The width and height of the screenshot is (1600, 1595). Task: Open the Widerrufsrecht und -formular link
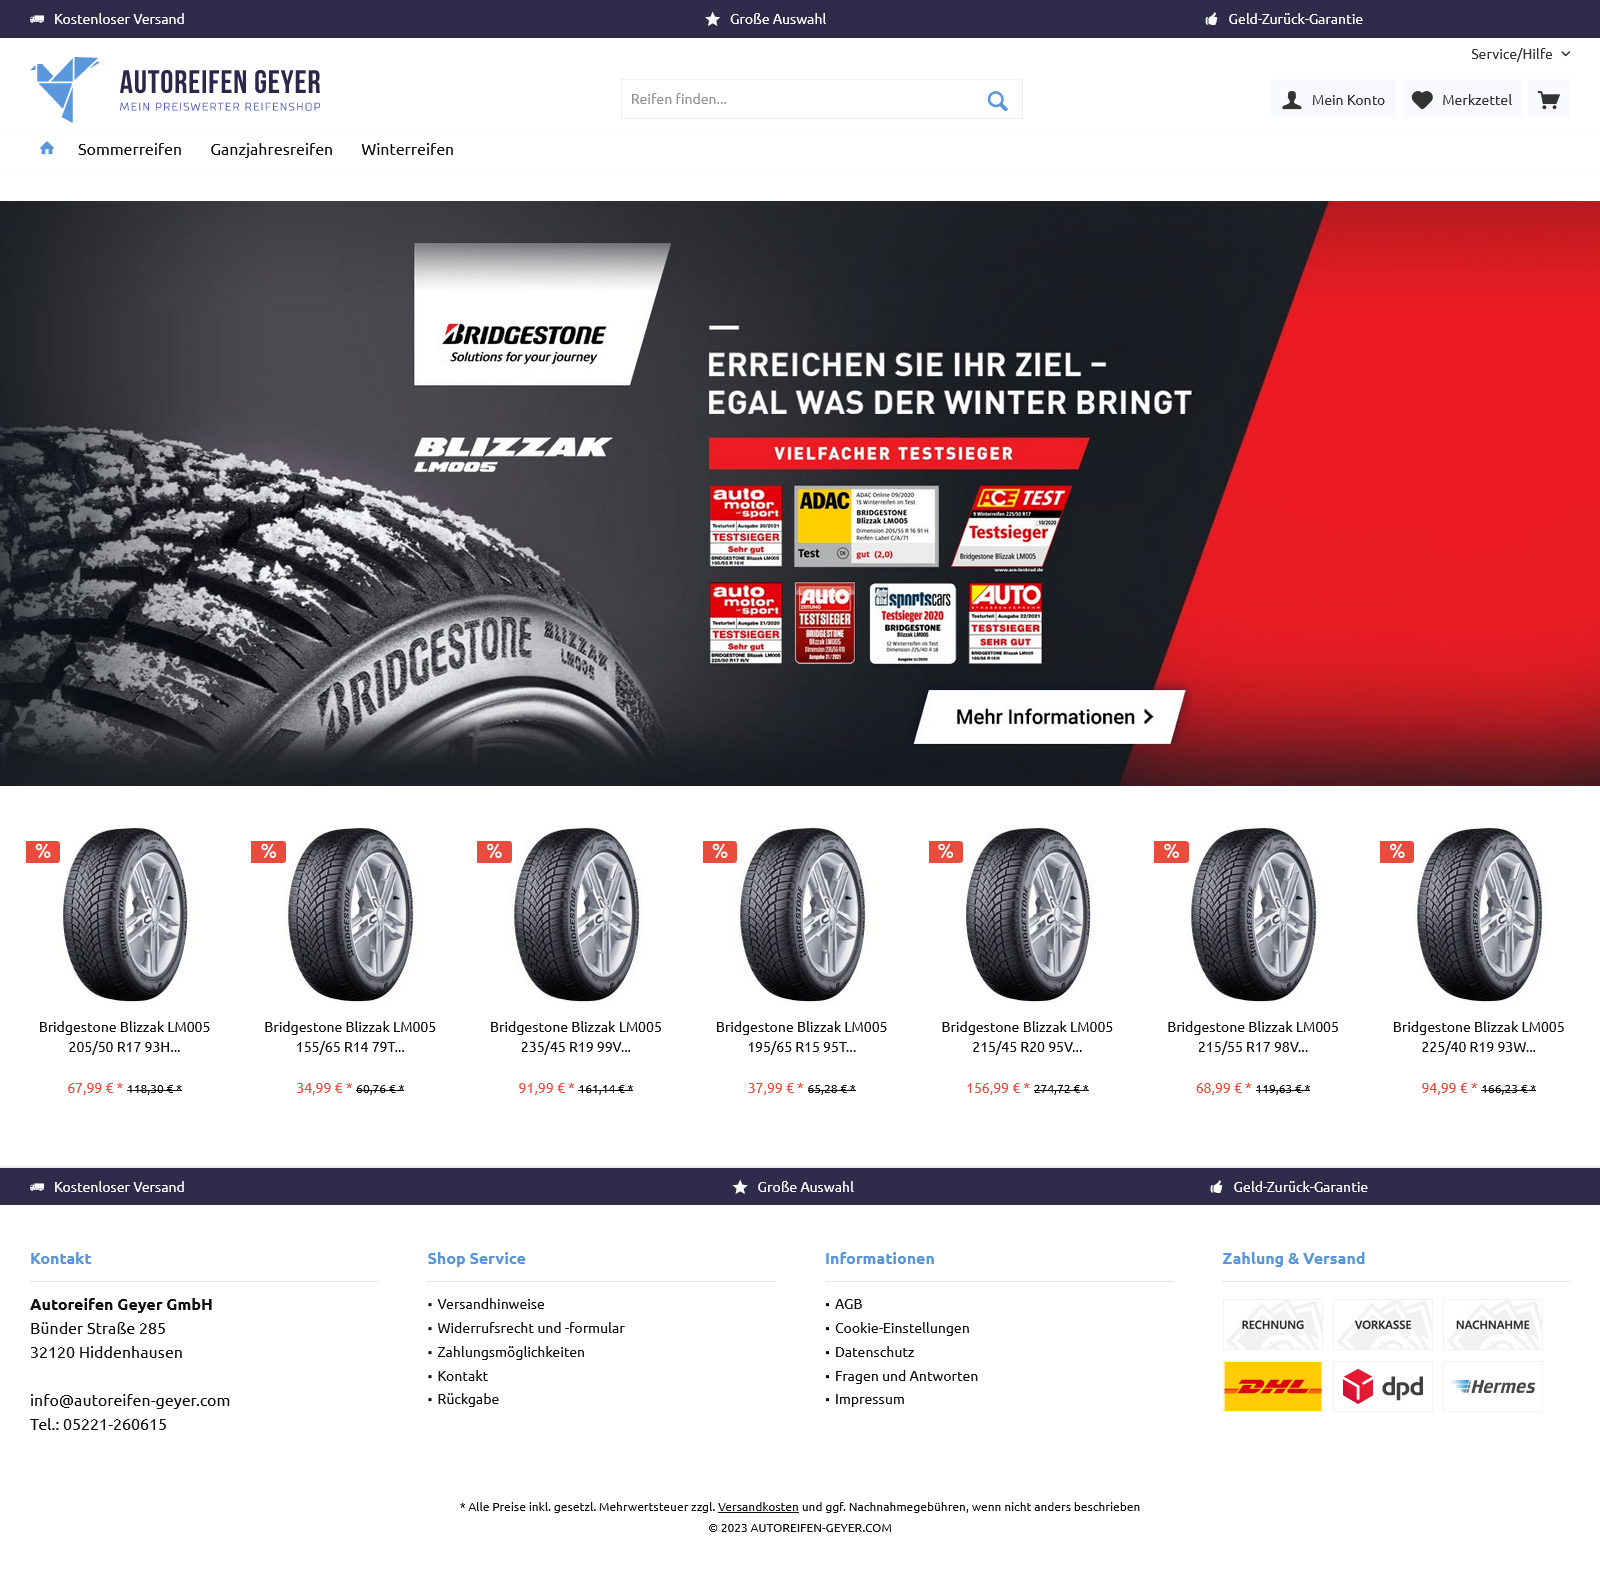coord(530,1328)
